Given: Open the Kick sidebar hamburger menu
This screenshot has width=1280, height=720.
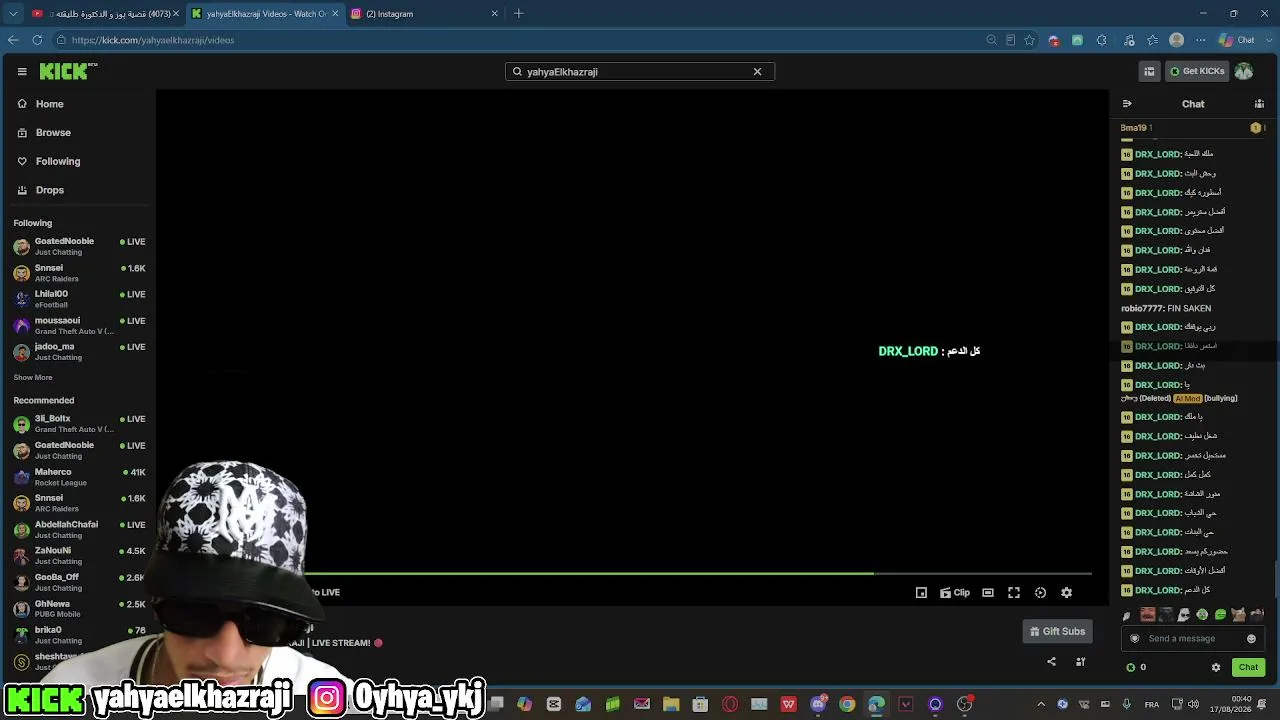Looking at the screenshot, I should [x=22, y=71].
